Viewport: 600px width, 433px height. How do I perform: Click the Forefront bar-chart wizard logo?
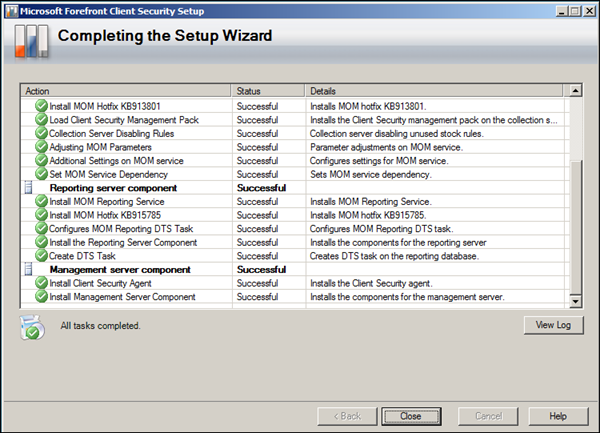32,41
